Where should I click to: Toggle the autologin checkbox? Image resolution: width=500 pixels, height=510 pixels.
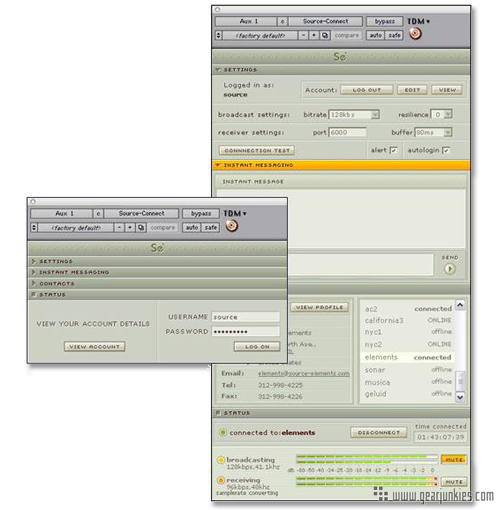(x=446, y=150)
